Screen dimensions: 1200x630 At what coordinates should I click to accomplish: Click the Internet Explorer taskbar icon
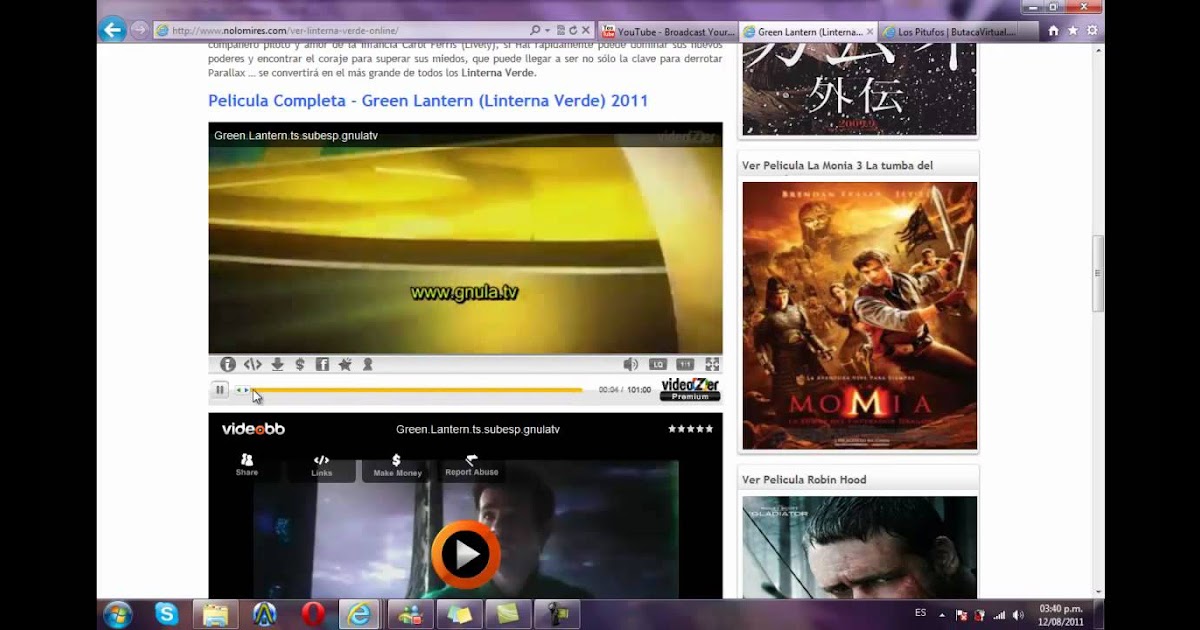(x=360, y=614)
